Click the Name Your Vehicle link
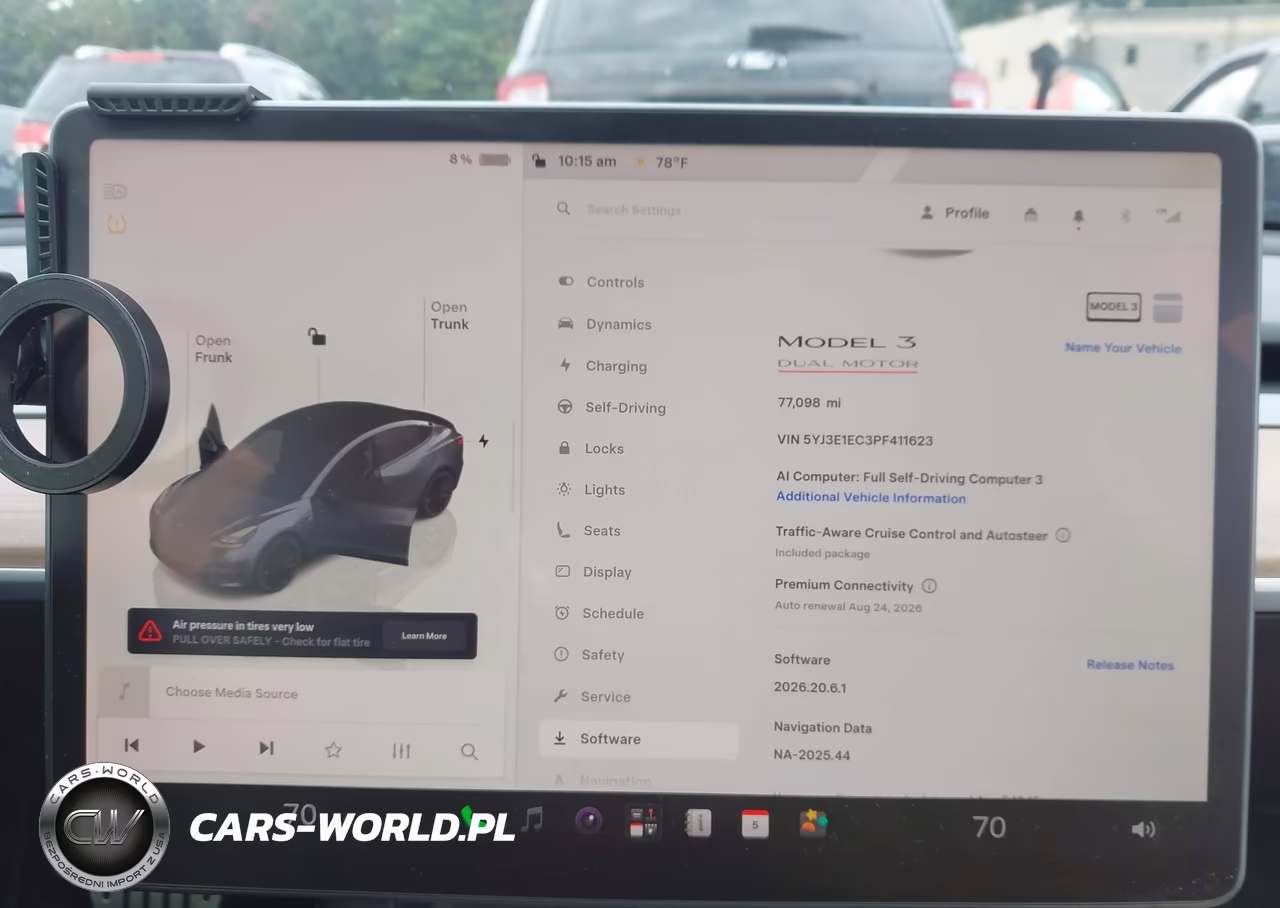1280x908 pixels. click(x=1123, y=348)
